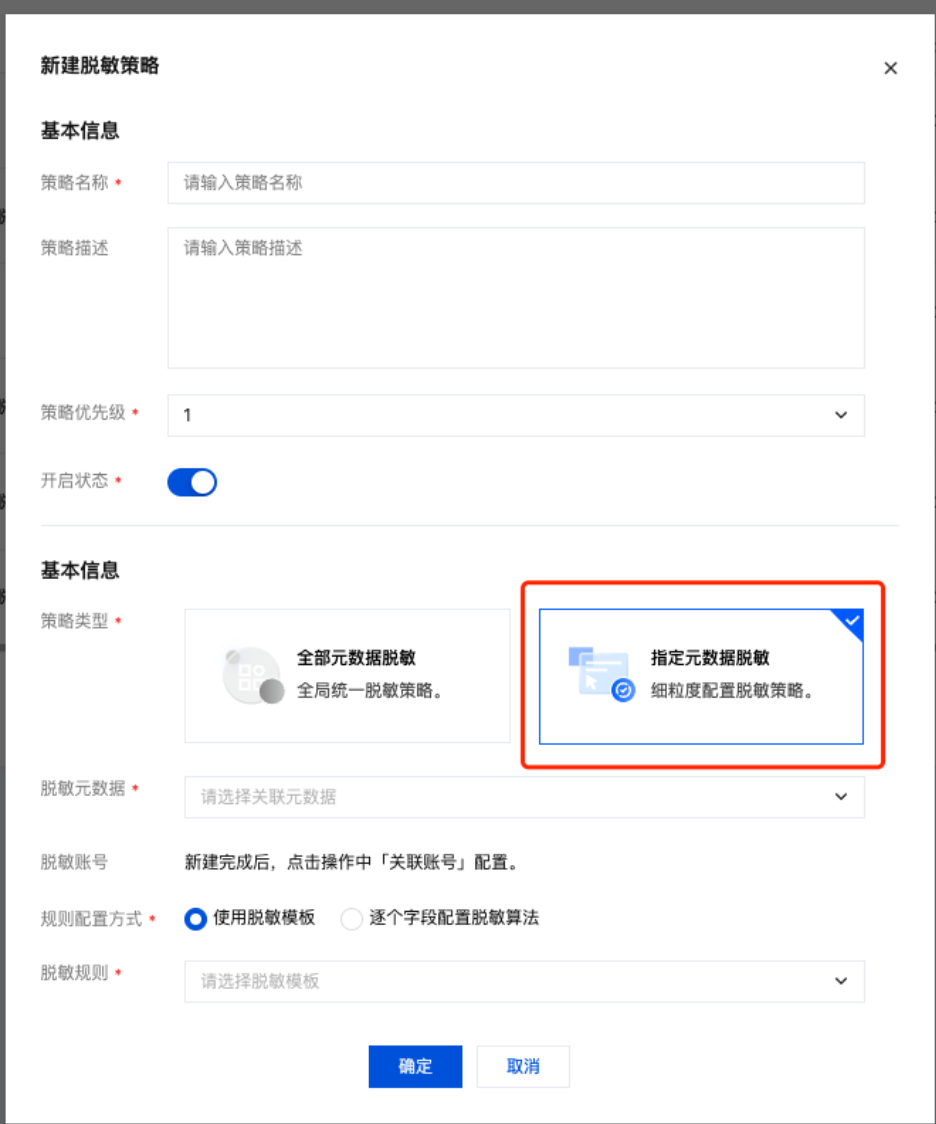This screenshot has height=1124, width=936.
Task: Click the blue corner checkmark on the selected card
Action: tap(851, 621)
